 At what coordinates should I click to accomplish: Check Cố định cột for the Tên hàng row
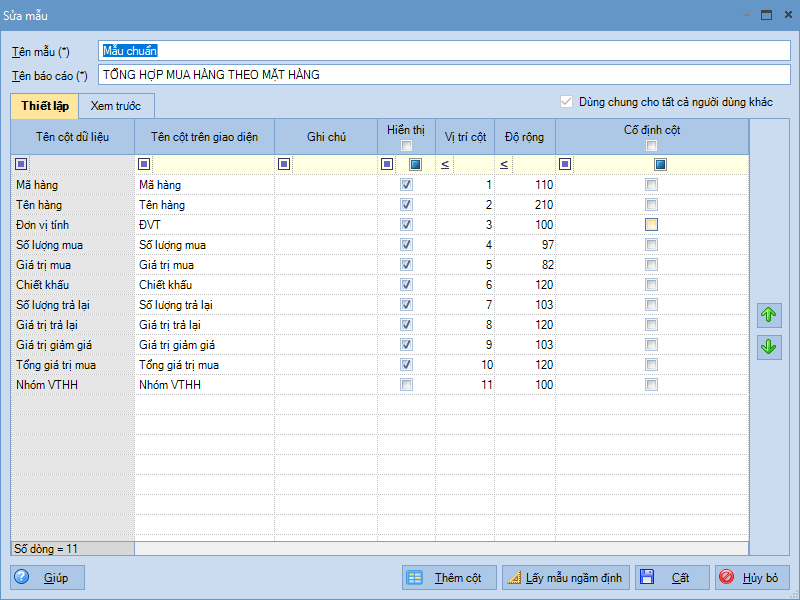point(651,205)
